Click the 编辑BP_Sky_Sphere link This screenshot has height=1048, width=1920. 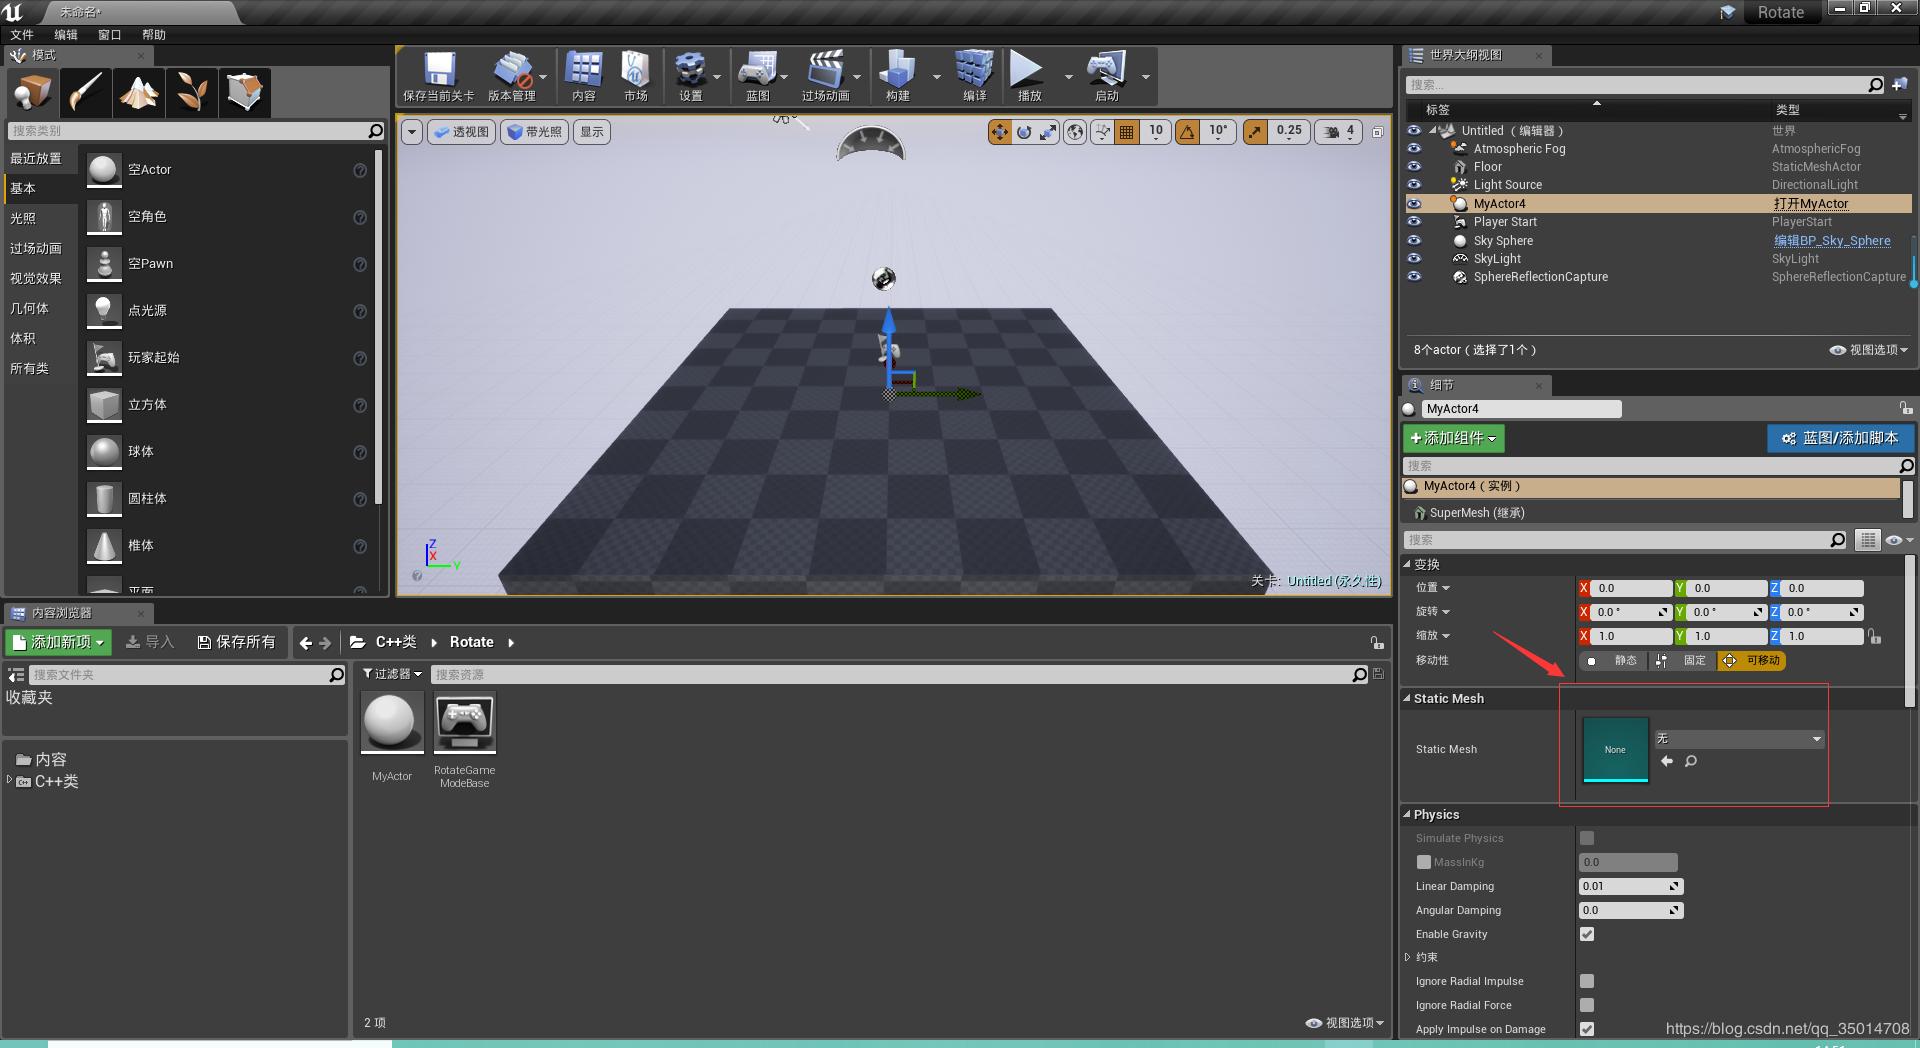[x=1832, y=241]
